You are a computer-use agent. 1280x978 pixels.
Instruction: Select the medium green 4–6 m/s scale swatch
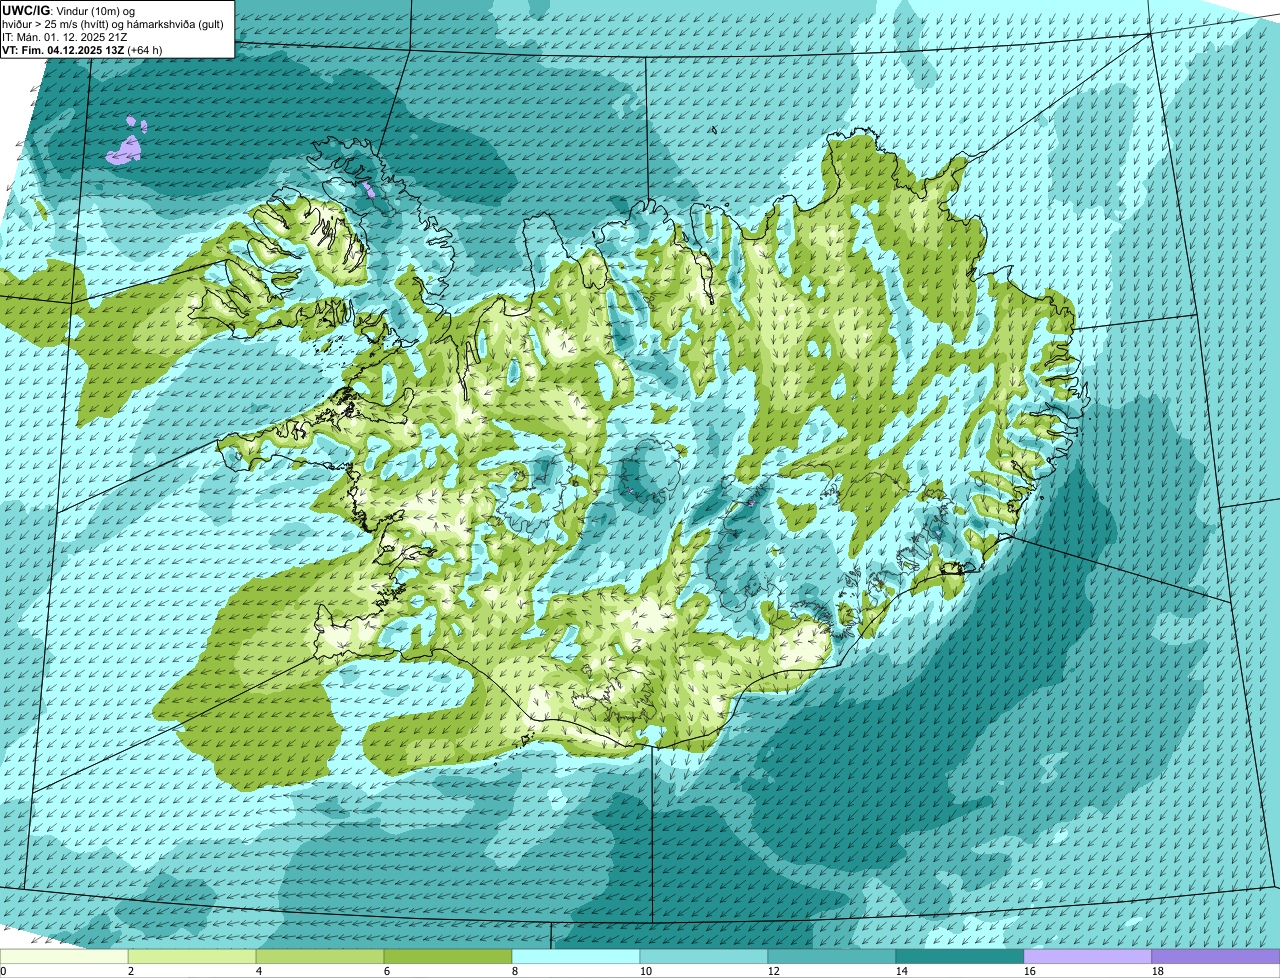[x=320, y=957]
